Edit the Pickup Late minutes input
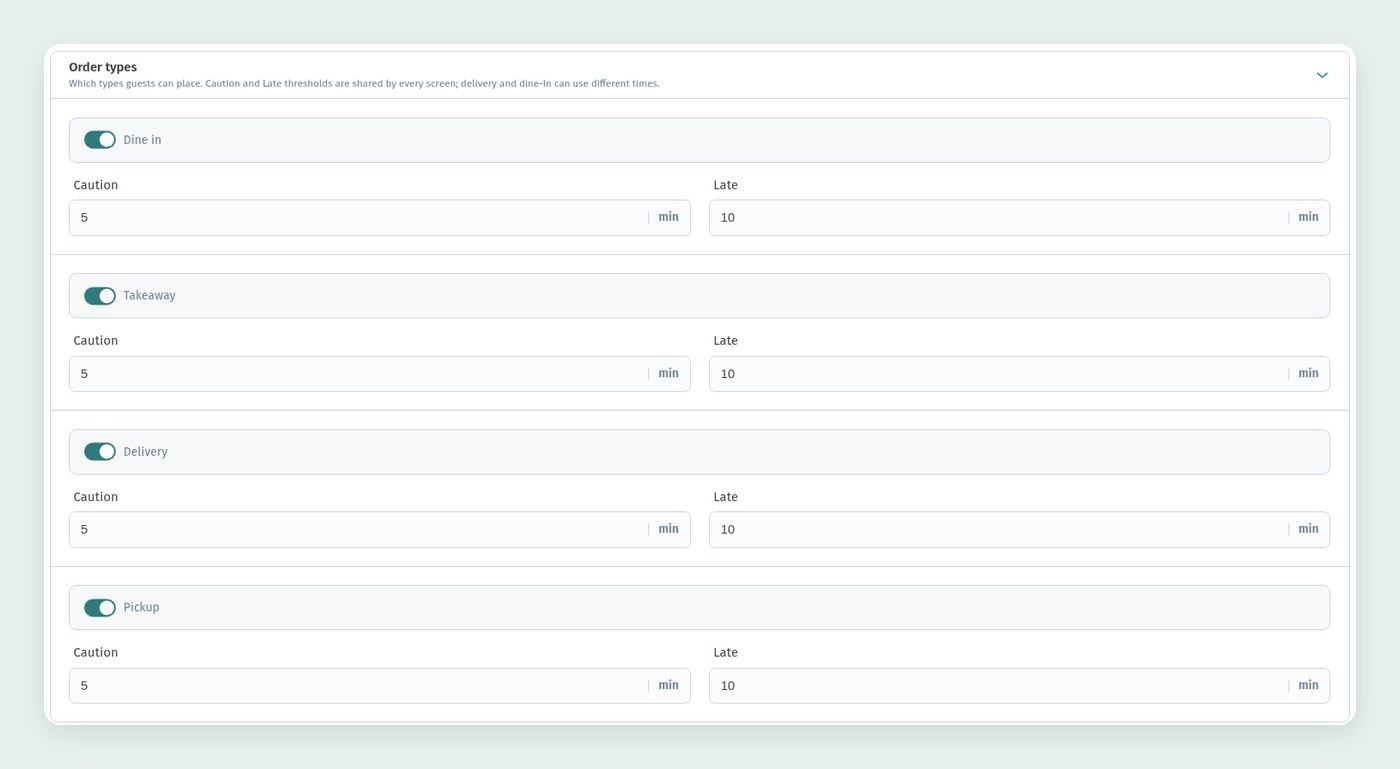1400x769 pixels. pos(1019,686)
